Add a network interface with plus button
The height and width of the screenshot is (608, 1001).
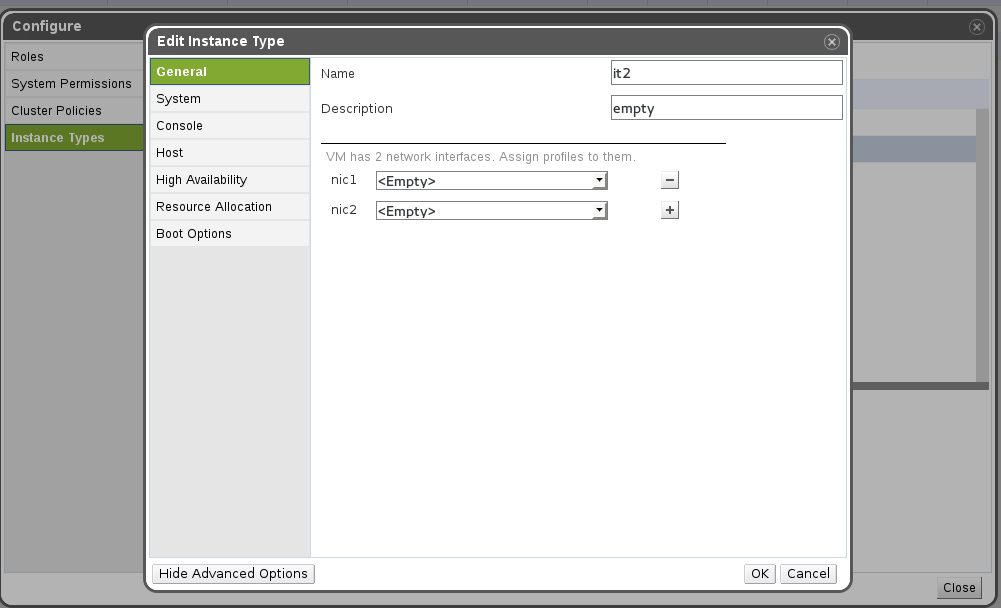coord(670,210)
